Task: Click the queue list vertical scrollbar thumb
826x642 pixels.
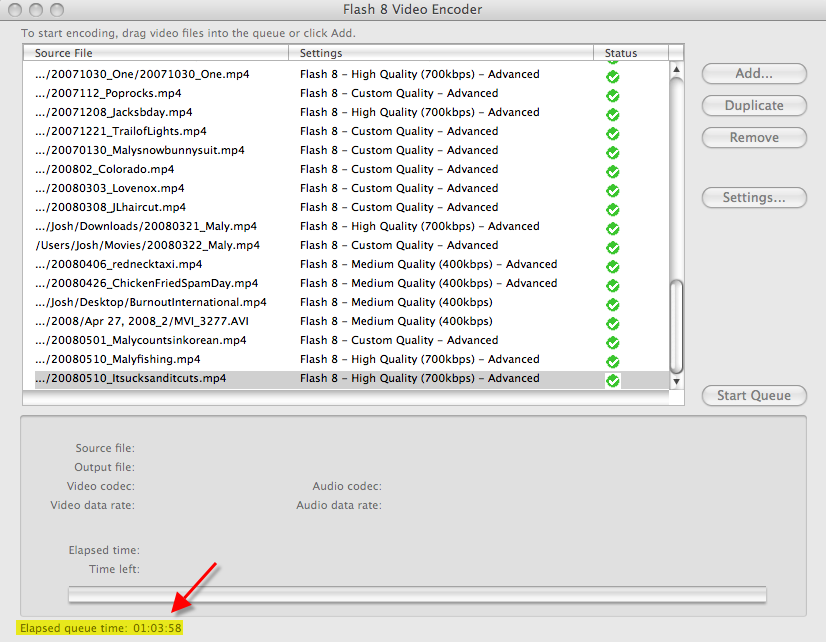Action: (x=676, y=327)
